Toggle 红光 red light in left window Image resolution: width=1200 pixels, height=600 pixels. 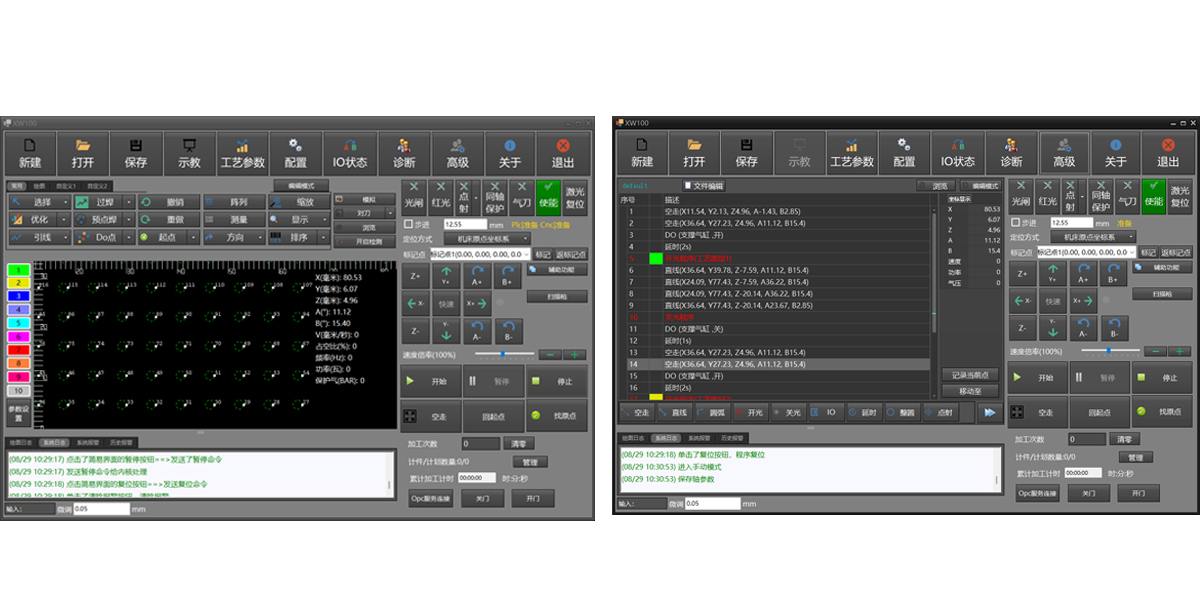[x=440, y=197]
